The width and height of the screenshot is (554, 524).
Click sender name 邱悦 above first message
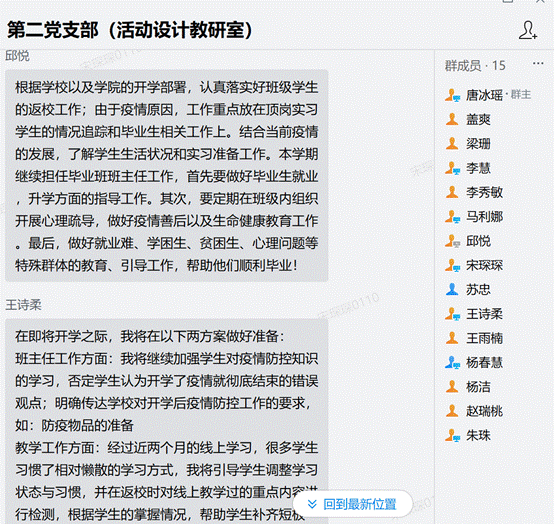point(17,56)
